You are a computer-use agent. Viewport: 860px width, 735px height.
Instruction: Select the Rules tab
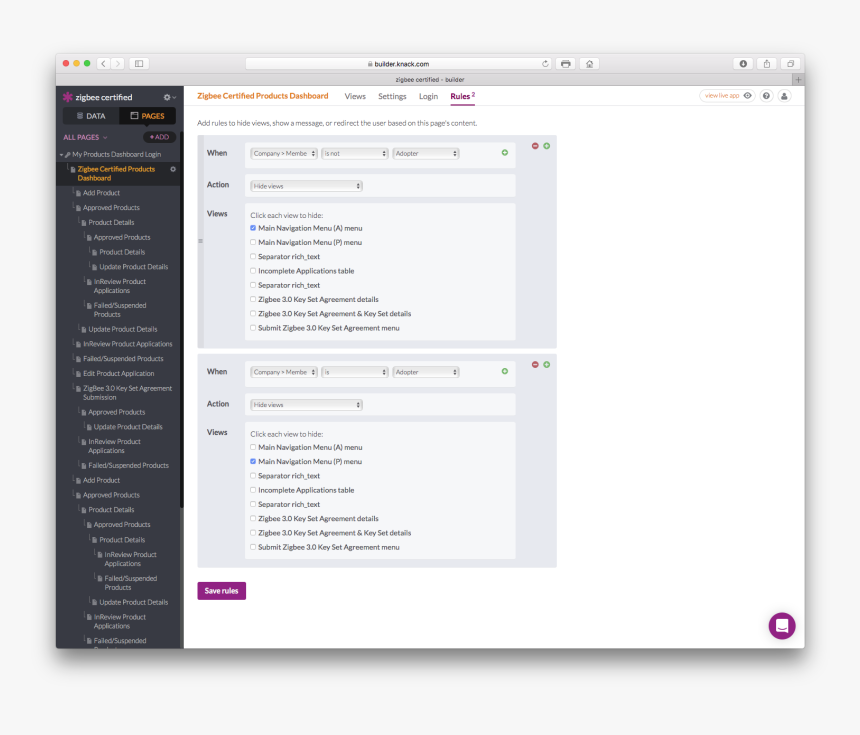point(462,97)
